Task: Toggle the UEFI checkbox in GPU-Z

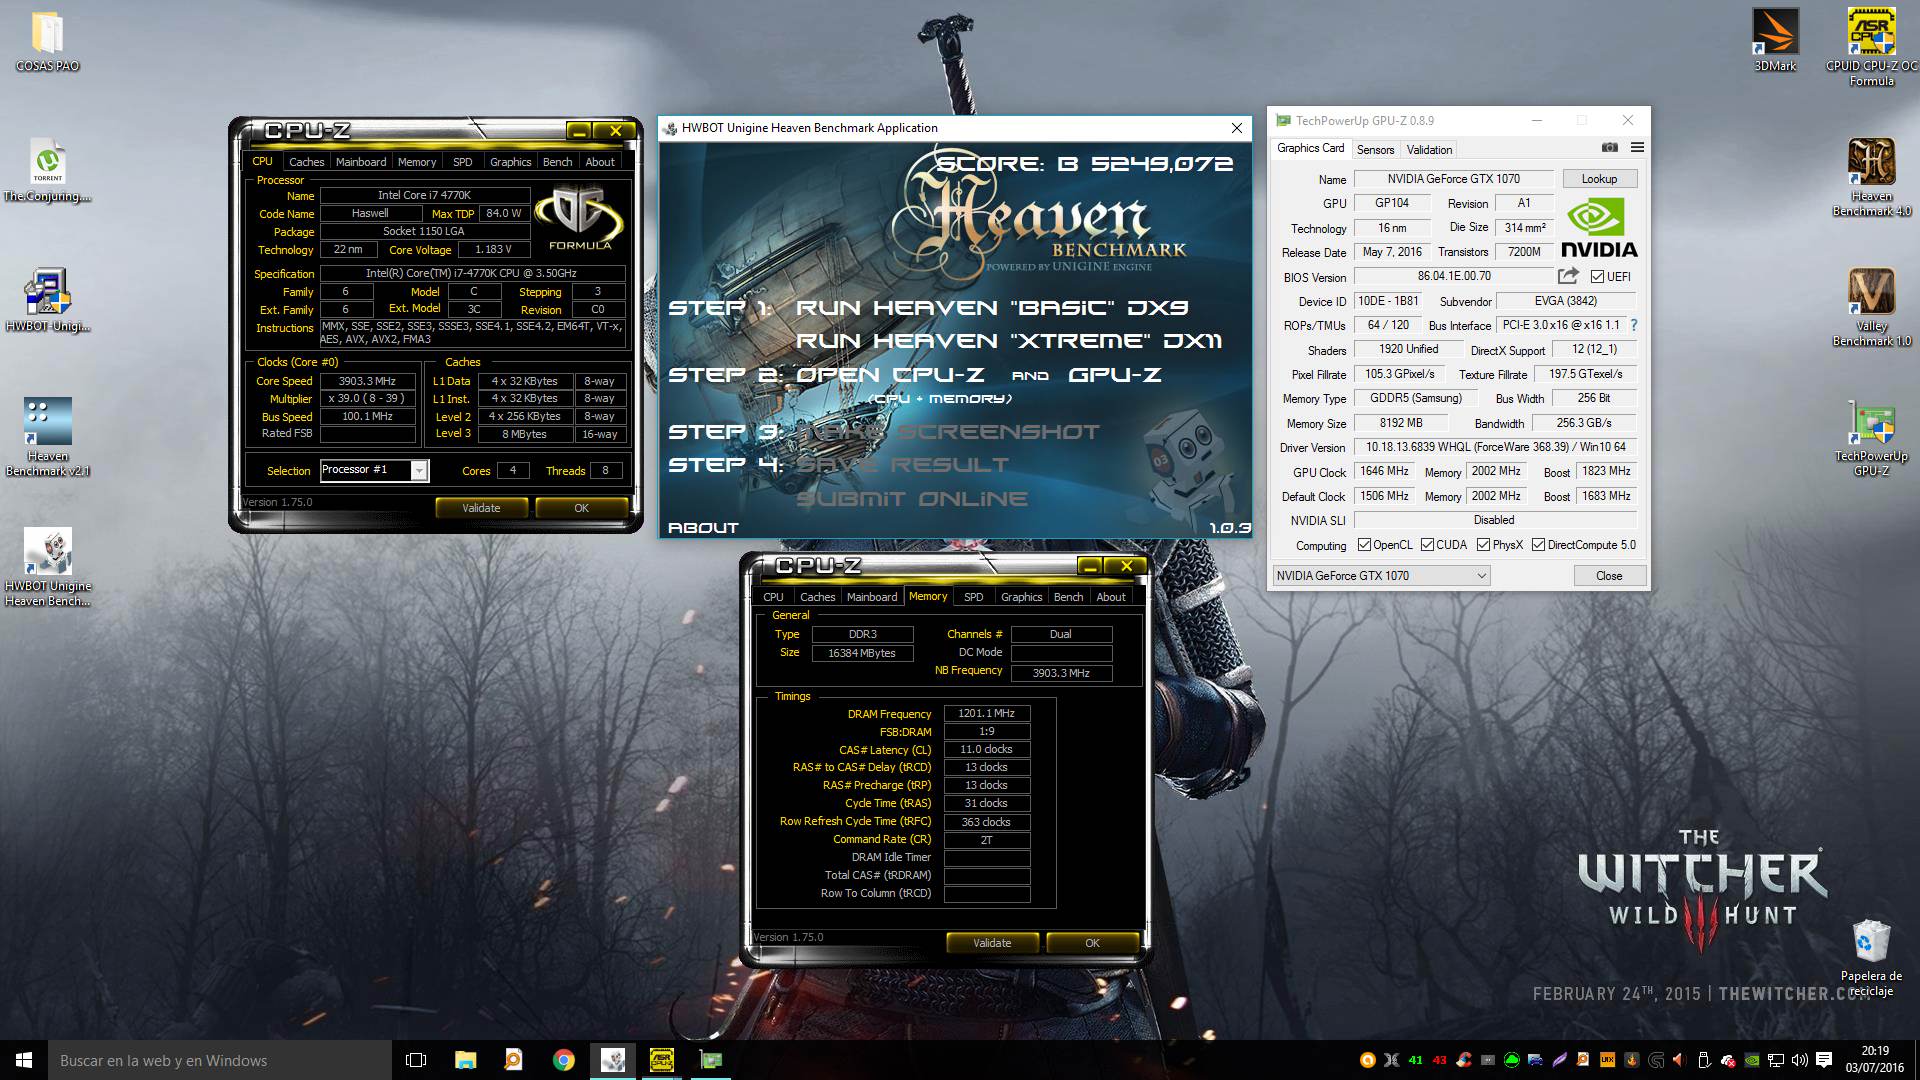Action: (x=1597, y=277)
